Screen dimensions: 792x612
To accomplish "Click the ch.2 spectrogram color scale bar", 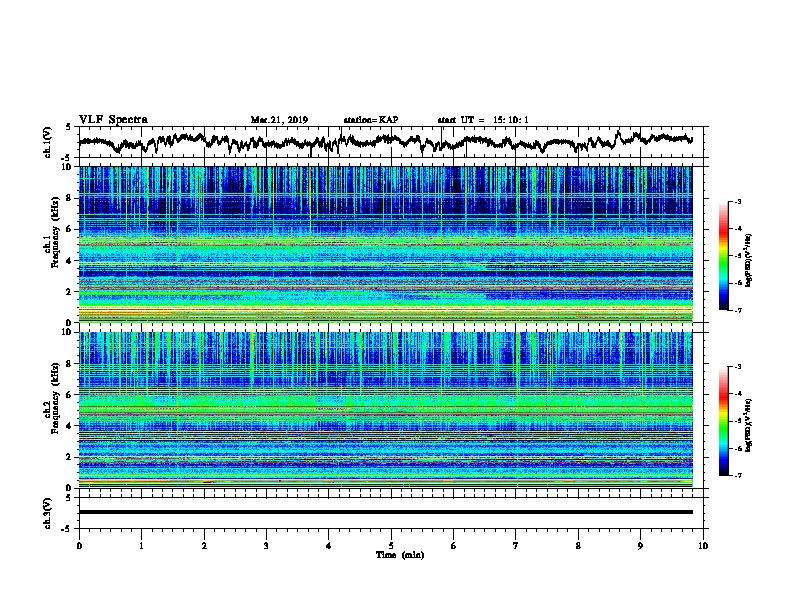I will [724, 421].
